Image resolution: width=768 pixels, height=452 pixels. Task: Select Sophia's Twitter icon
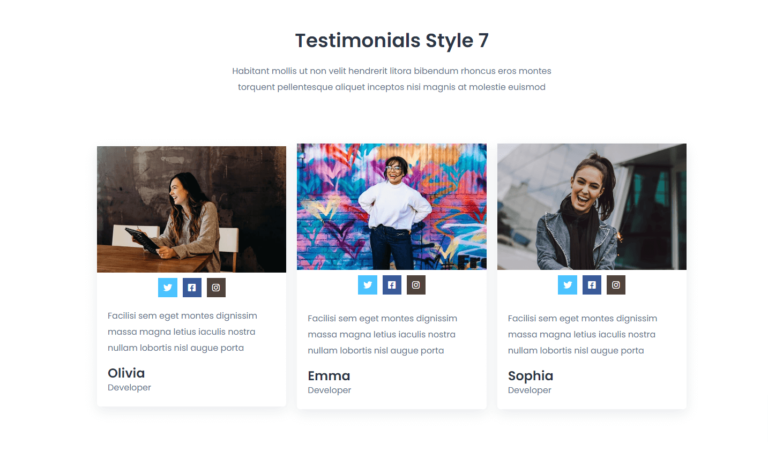(567, 285)
